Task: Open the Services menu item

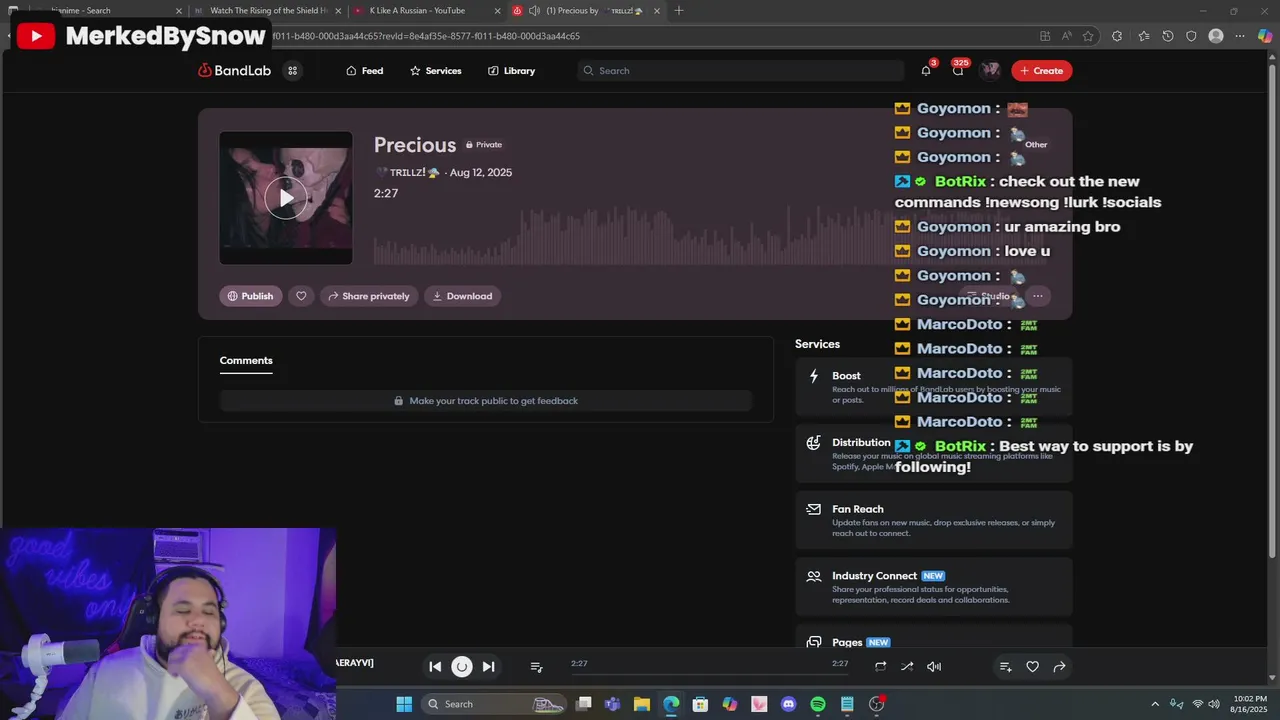Action: pos(435,71)
